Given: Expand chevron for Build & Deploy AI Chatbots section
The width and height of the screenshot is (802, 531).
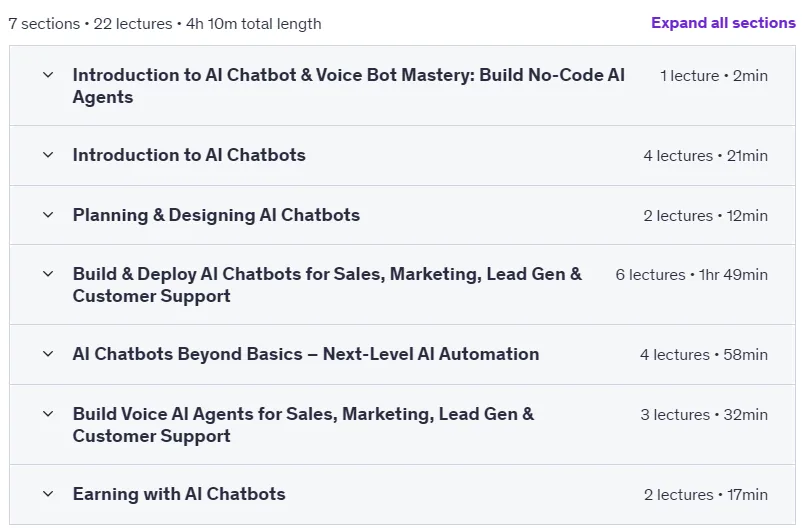Looking at the screenshot, I should pos(48,274).
